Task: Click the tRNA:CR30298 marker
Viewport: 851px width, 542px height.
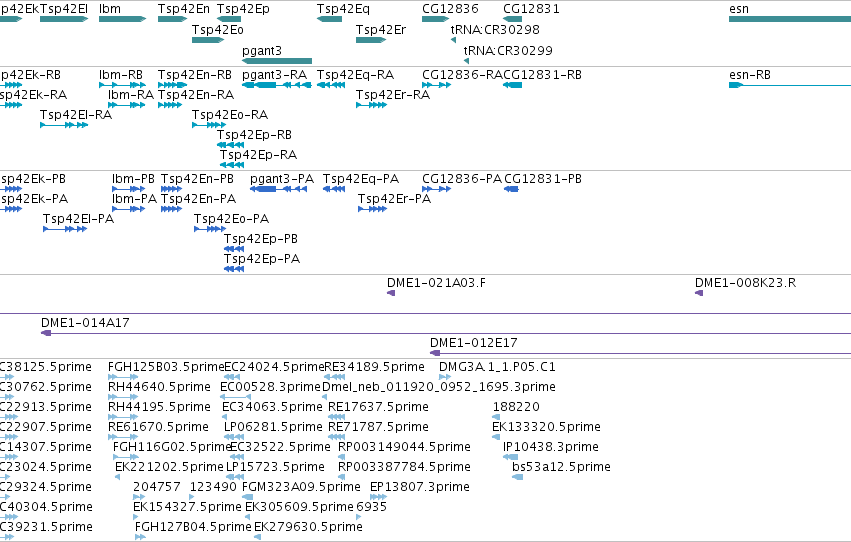Action: pos(453,40)
